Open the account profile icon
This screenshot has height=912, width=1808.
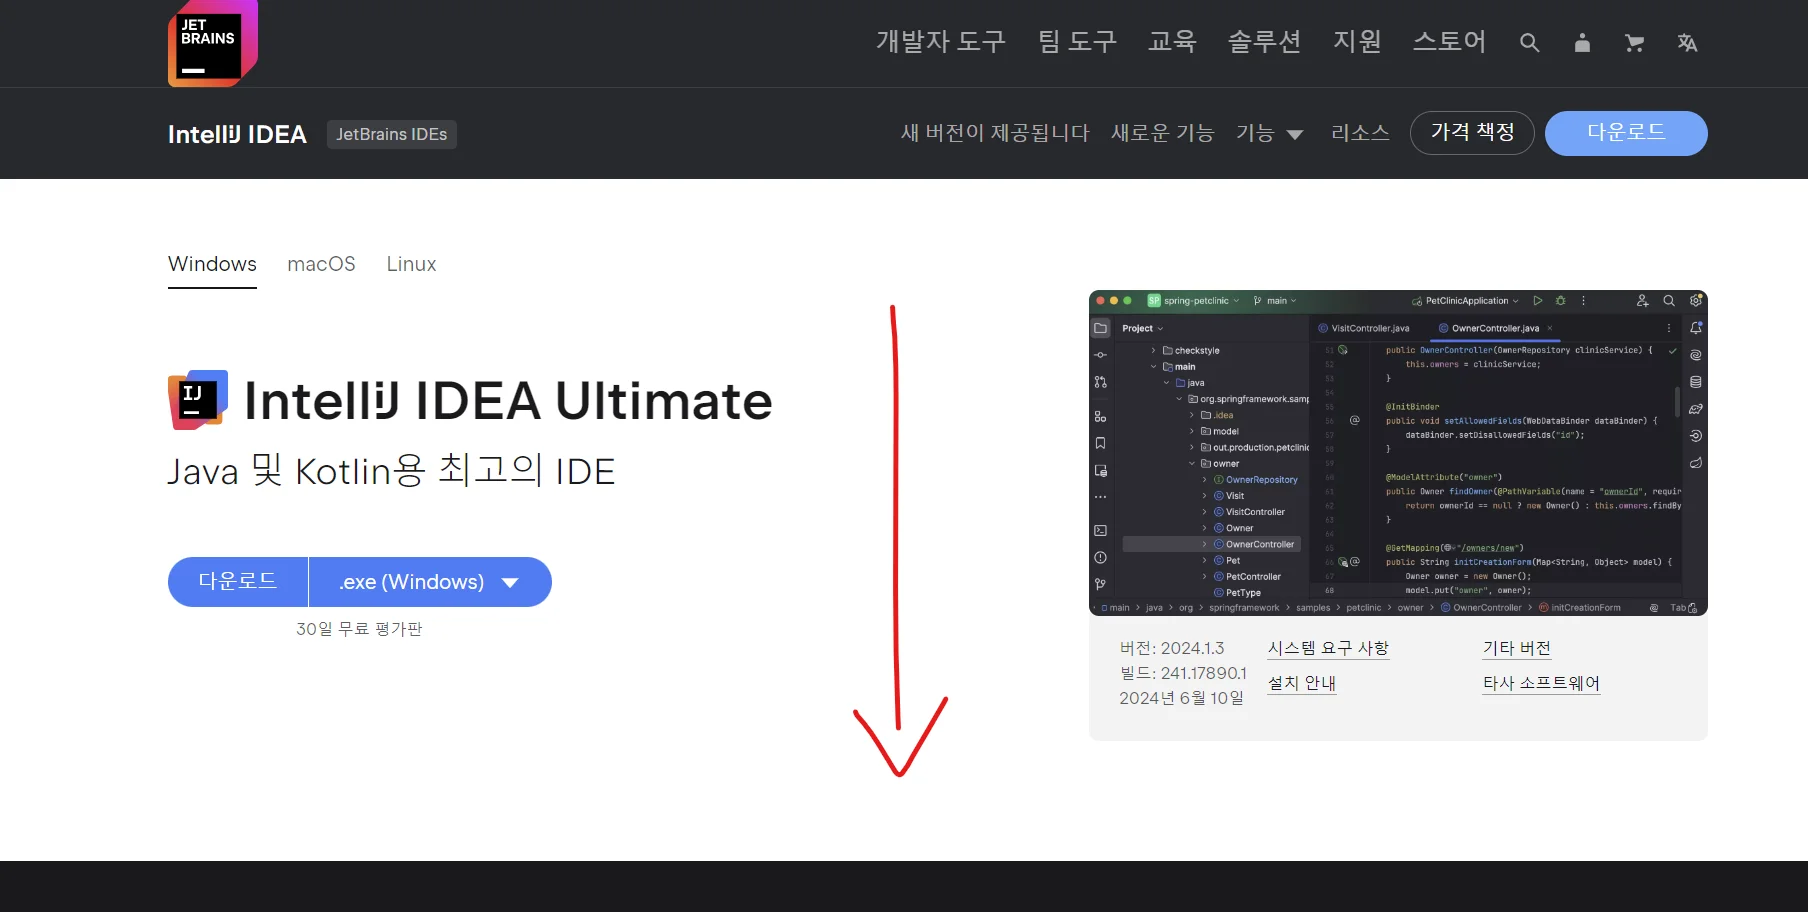point(1582,43)
